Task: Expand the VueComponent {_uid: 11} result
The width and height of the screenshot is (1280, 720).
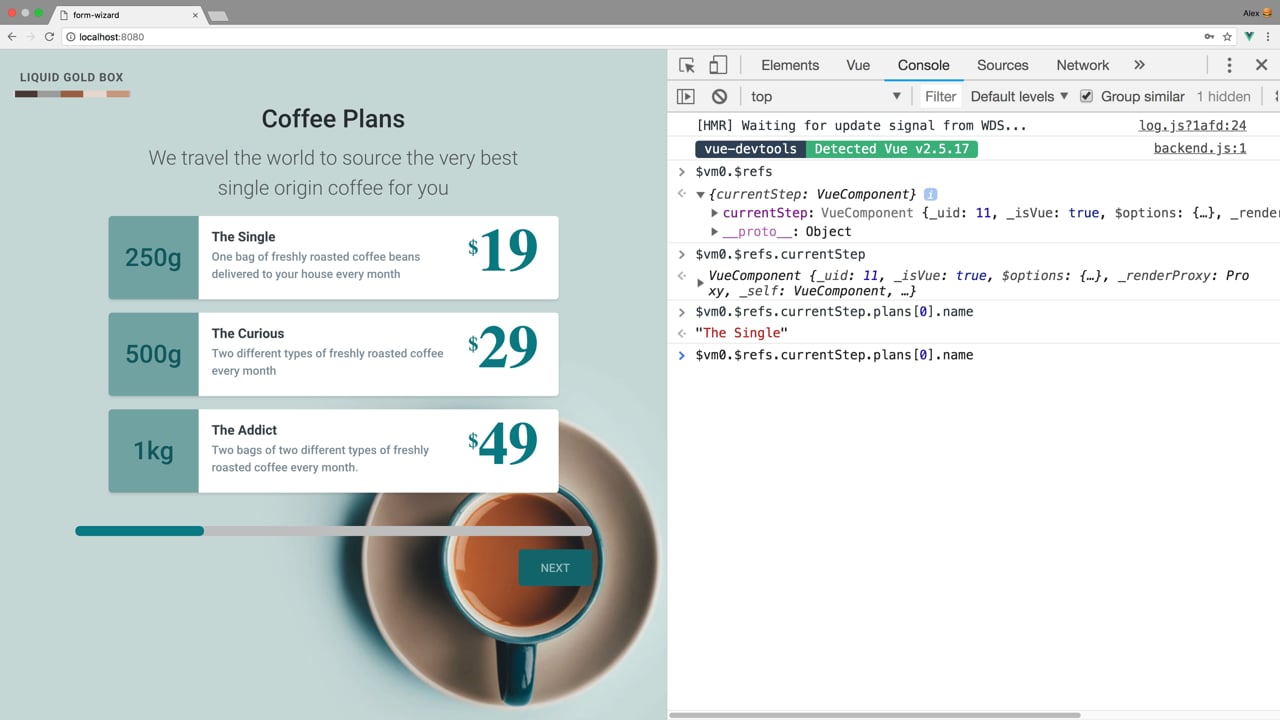Action: tap(700, 283)
